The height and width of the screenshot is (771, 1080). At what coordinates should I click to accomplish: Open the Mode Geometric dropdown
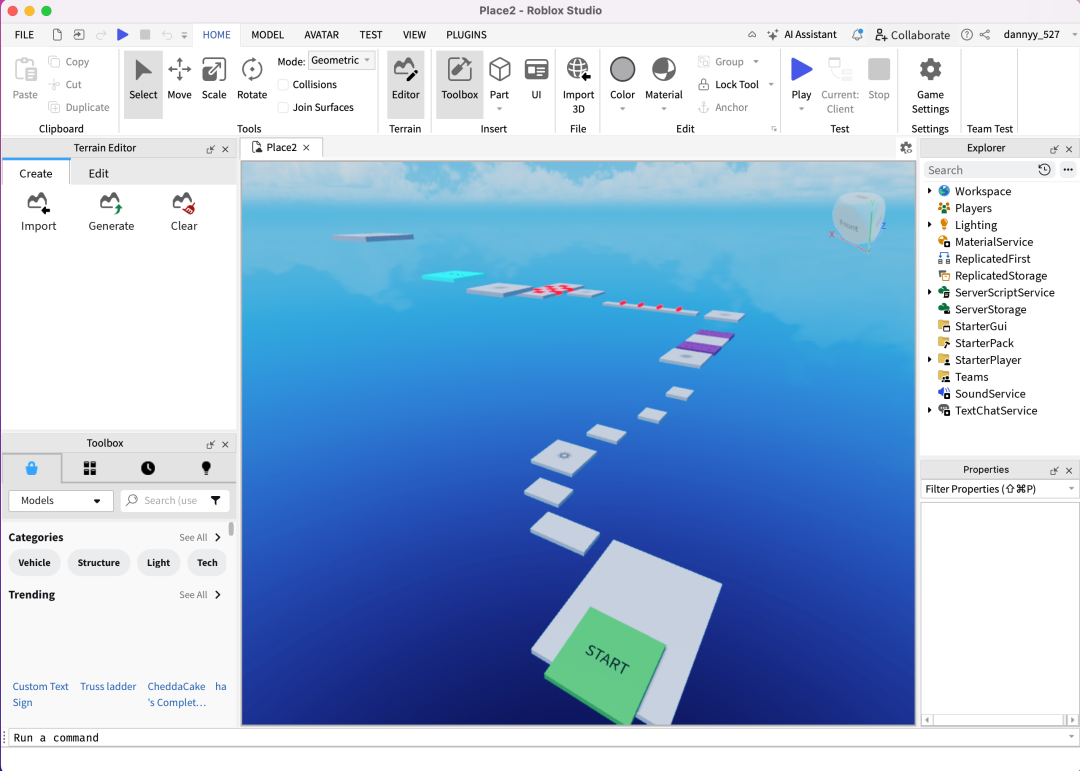pyautogui.click(x=341, y=61)
